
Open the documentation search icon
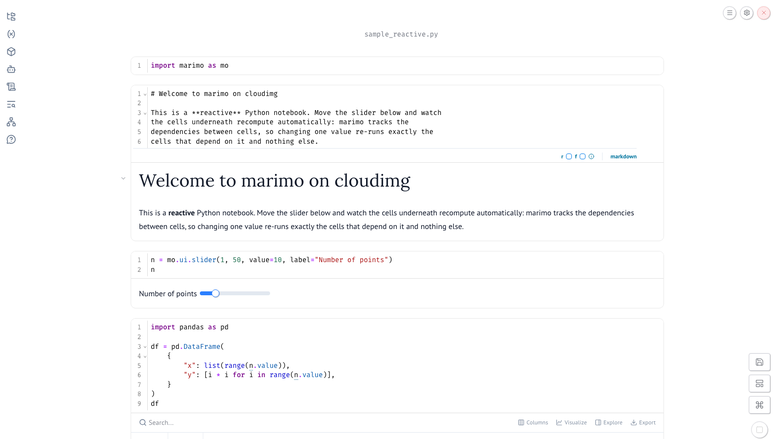click(11, 104)
